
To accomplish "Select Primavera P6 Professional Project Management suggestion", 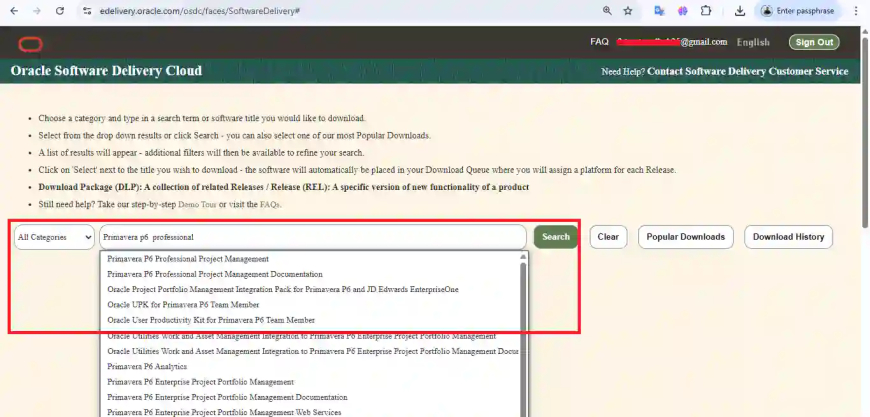I will click(x=188, y=259).
